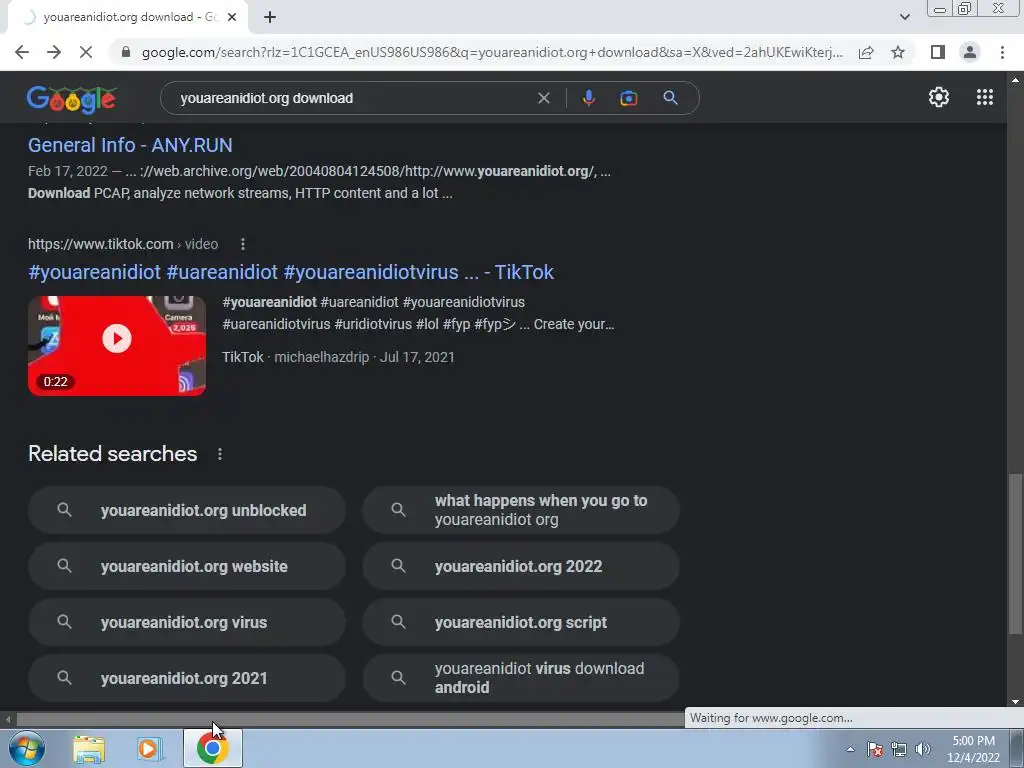Click the Google holiday logo

(x=72, y=99)
